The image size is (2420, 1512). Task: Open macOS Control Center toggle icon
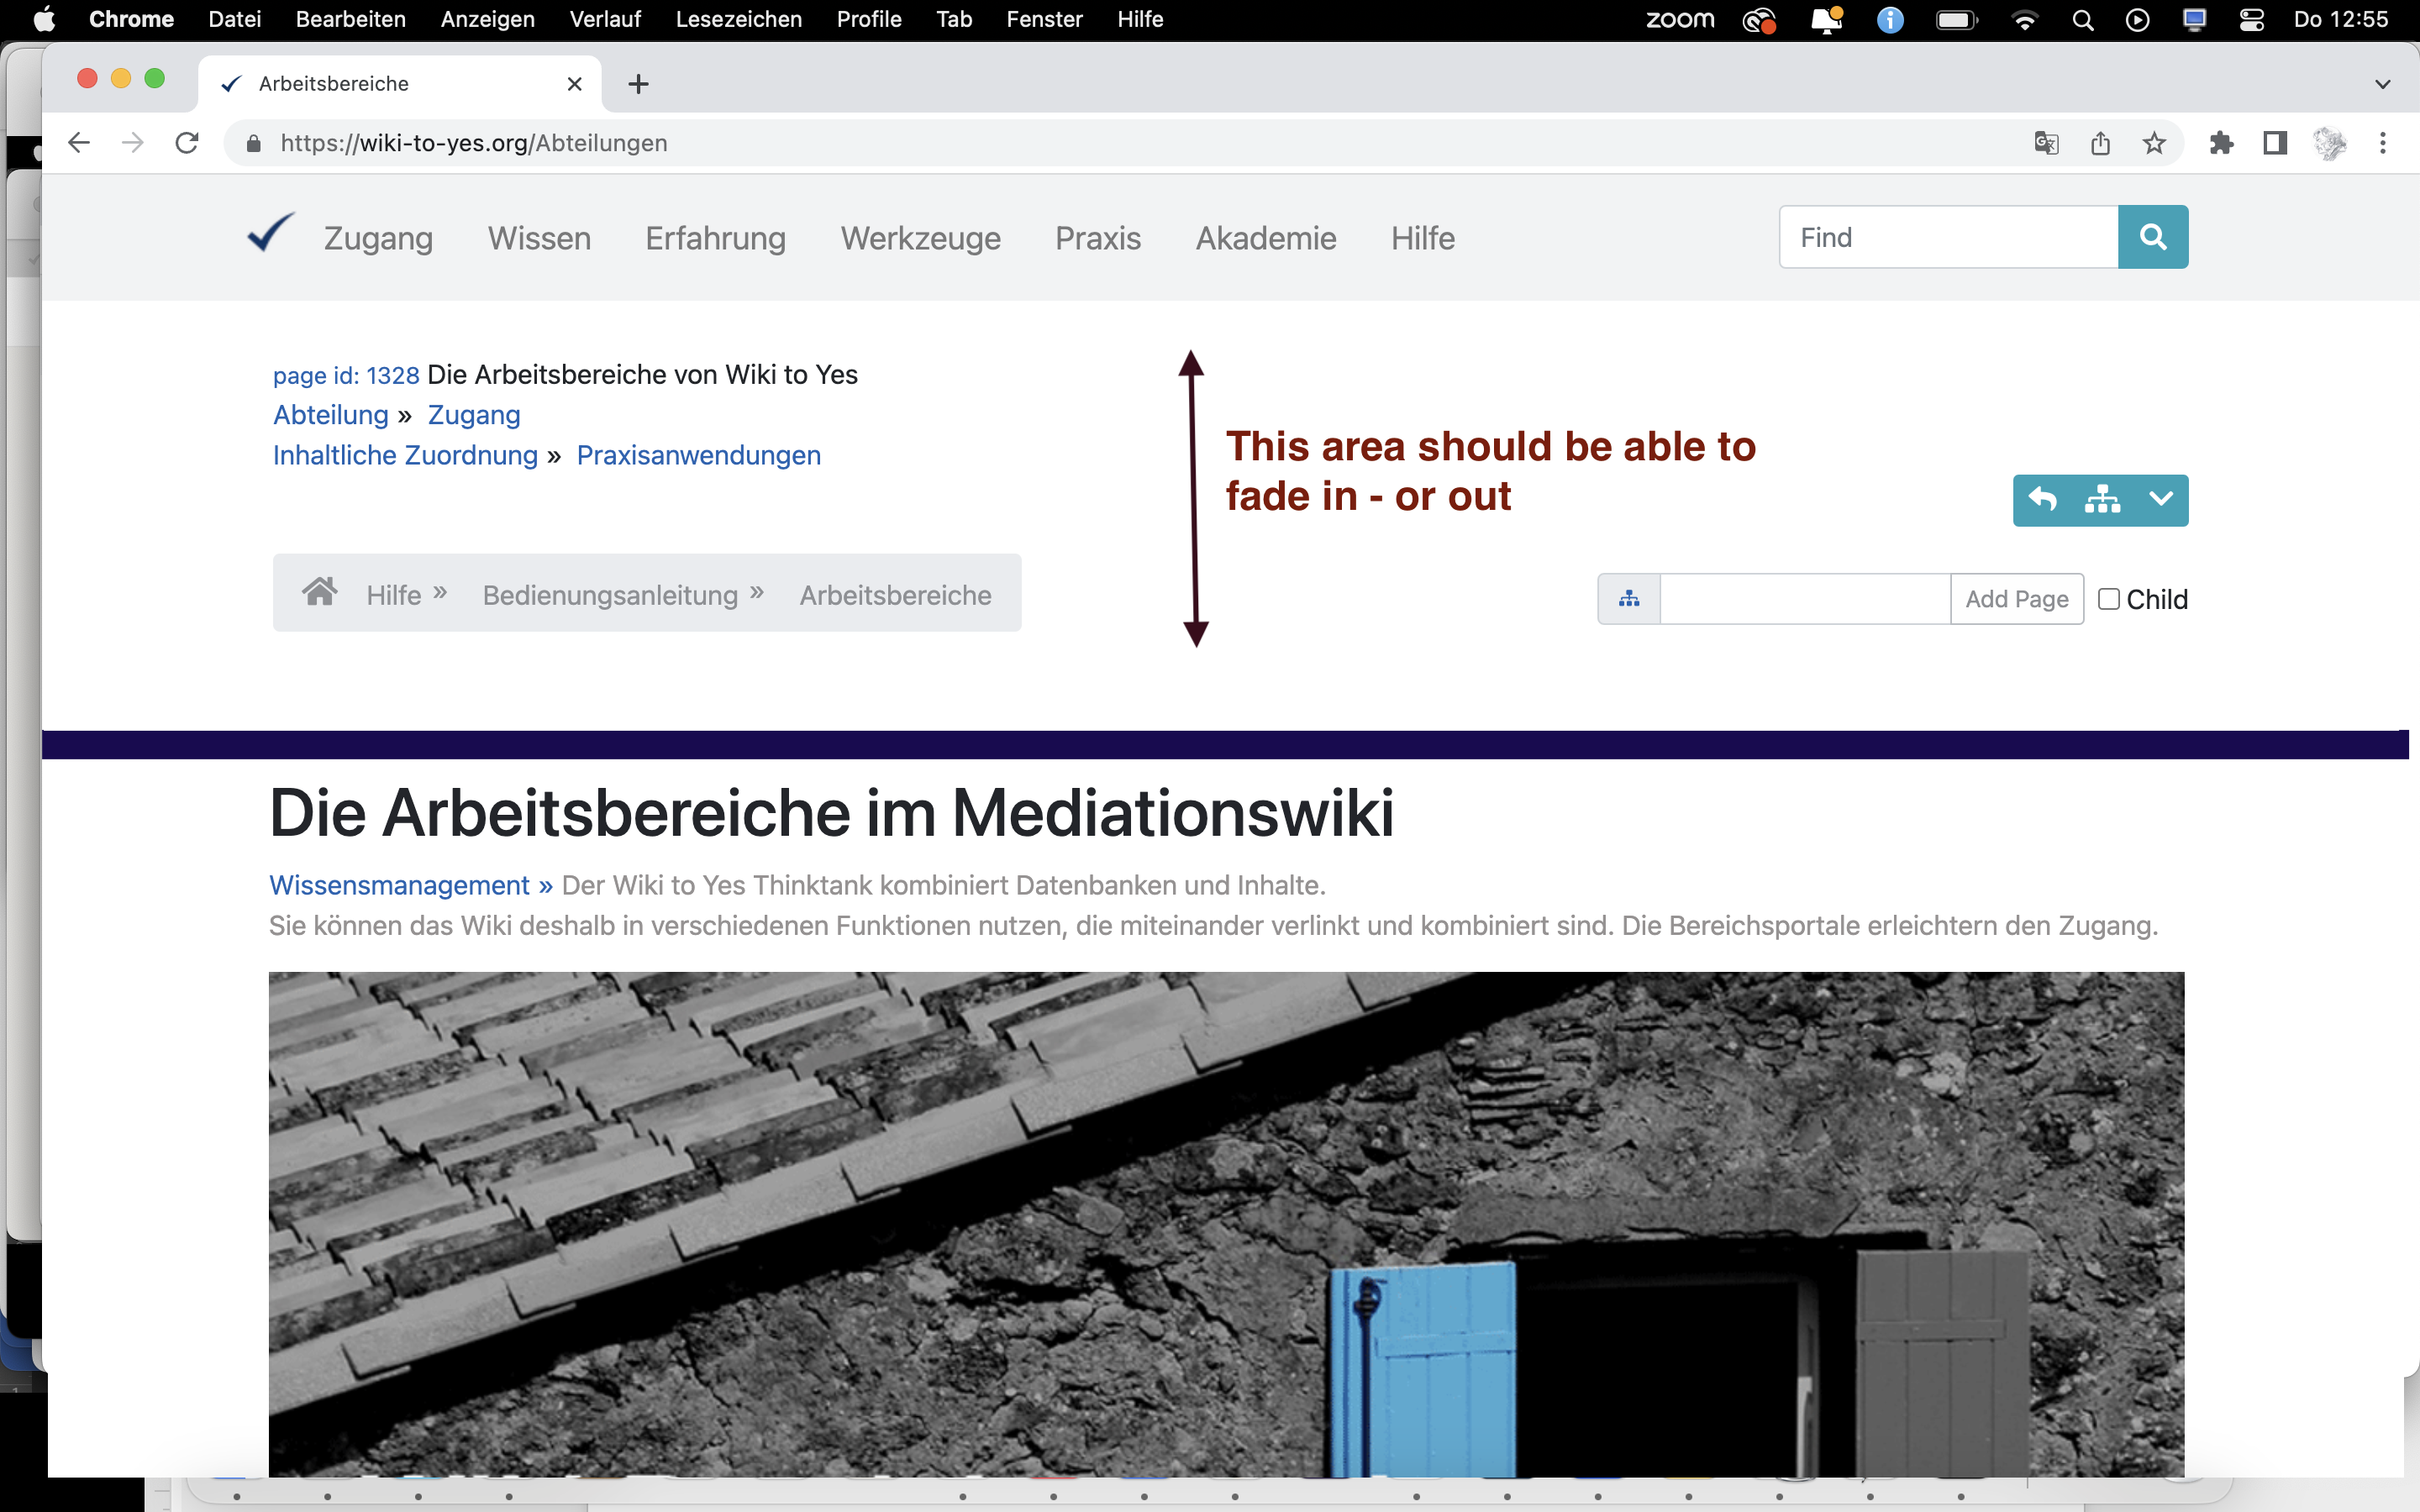pyautogui.click(x=2251, y=20)
